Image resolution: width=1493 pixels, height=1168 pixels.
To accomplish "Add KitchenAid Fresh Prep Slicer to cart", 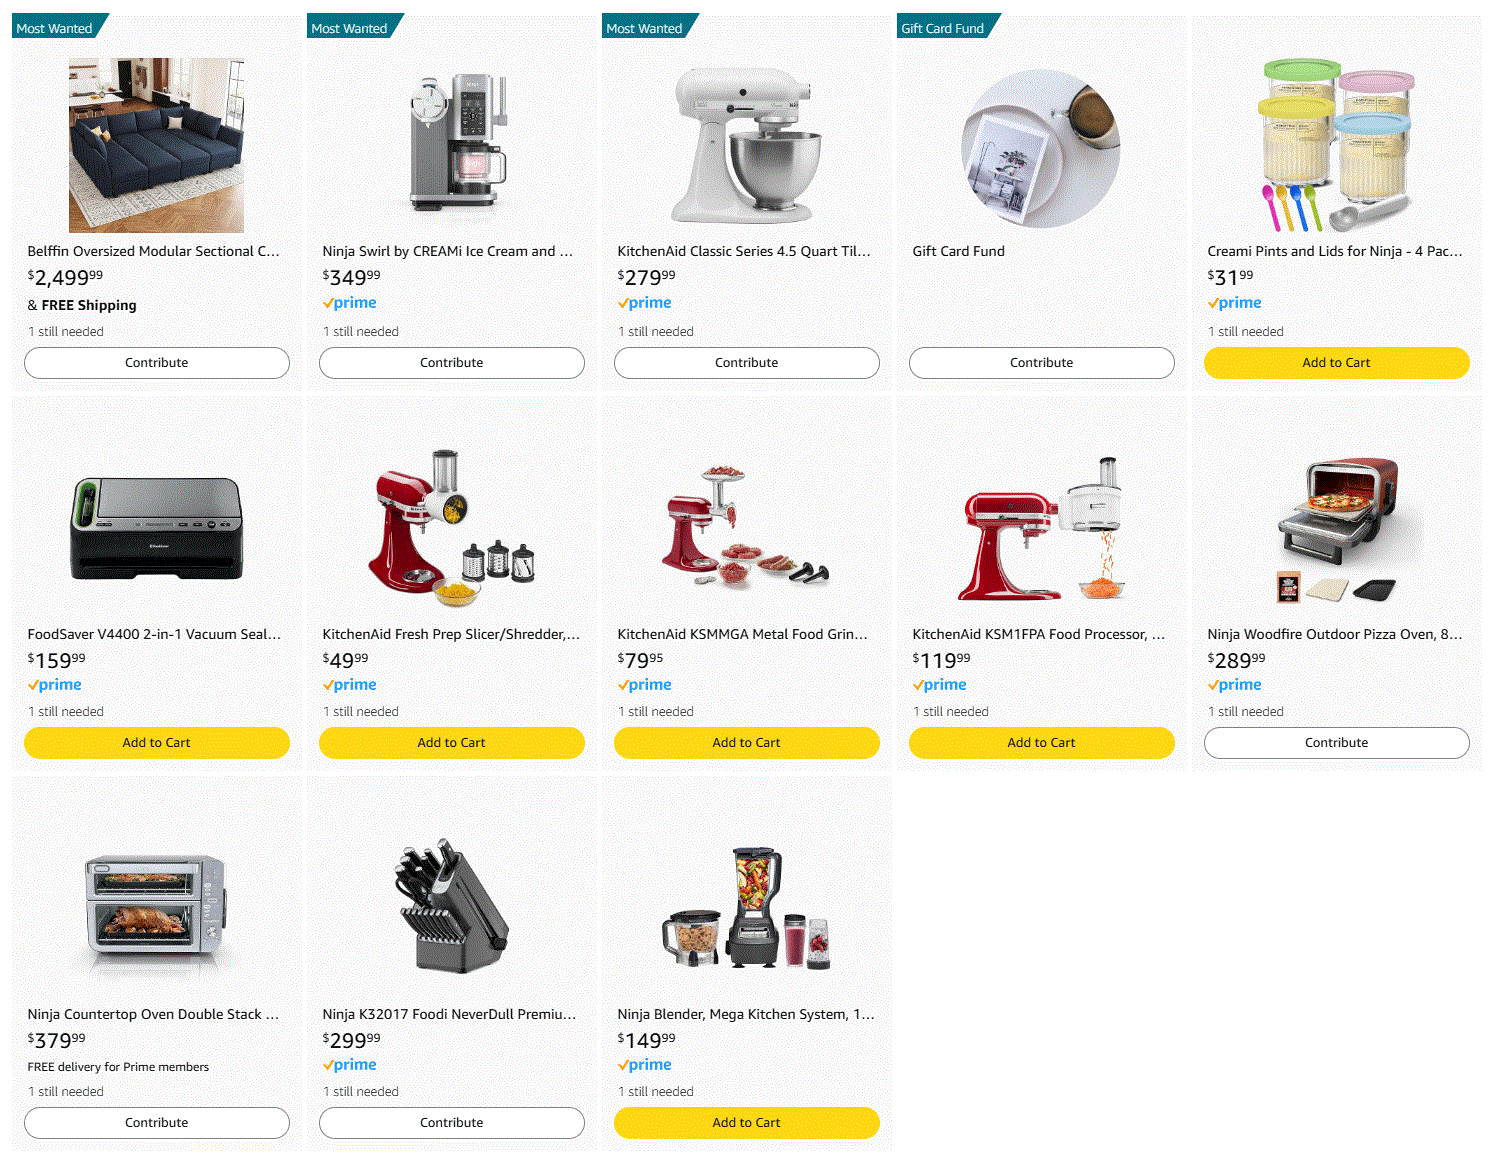I will [452, 743].
